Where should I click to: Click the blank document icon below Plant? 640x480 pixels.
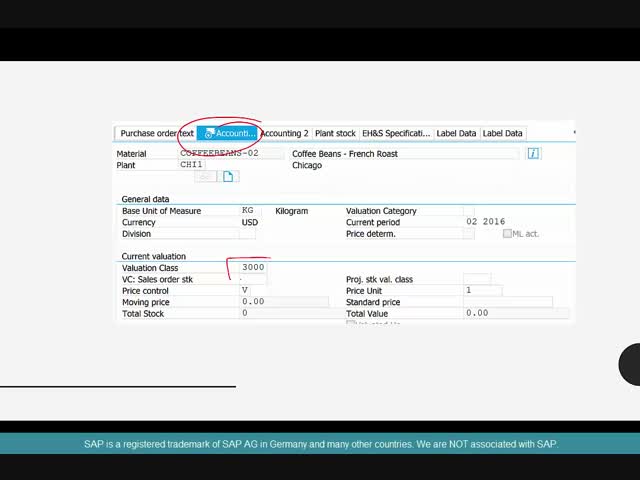point(228,177)
